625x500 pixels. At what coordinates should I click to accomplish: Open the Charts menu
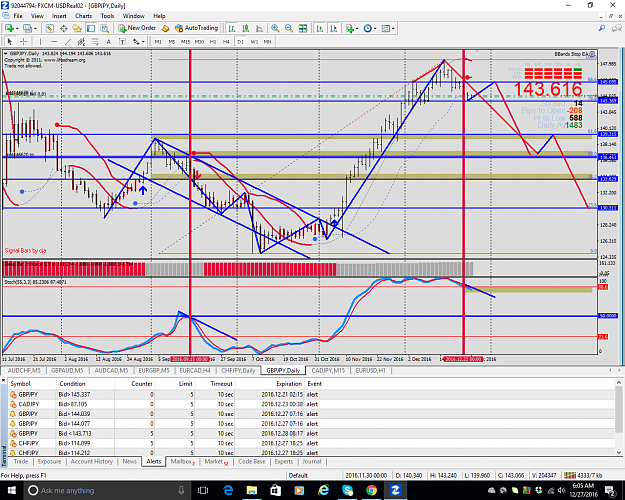[83, 16]
